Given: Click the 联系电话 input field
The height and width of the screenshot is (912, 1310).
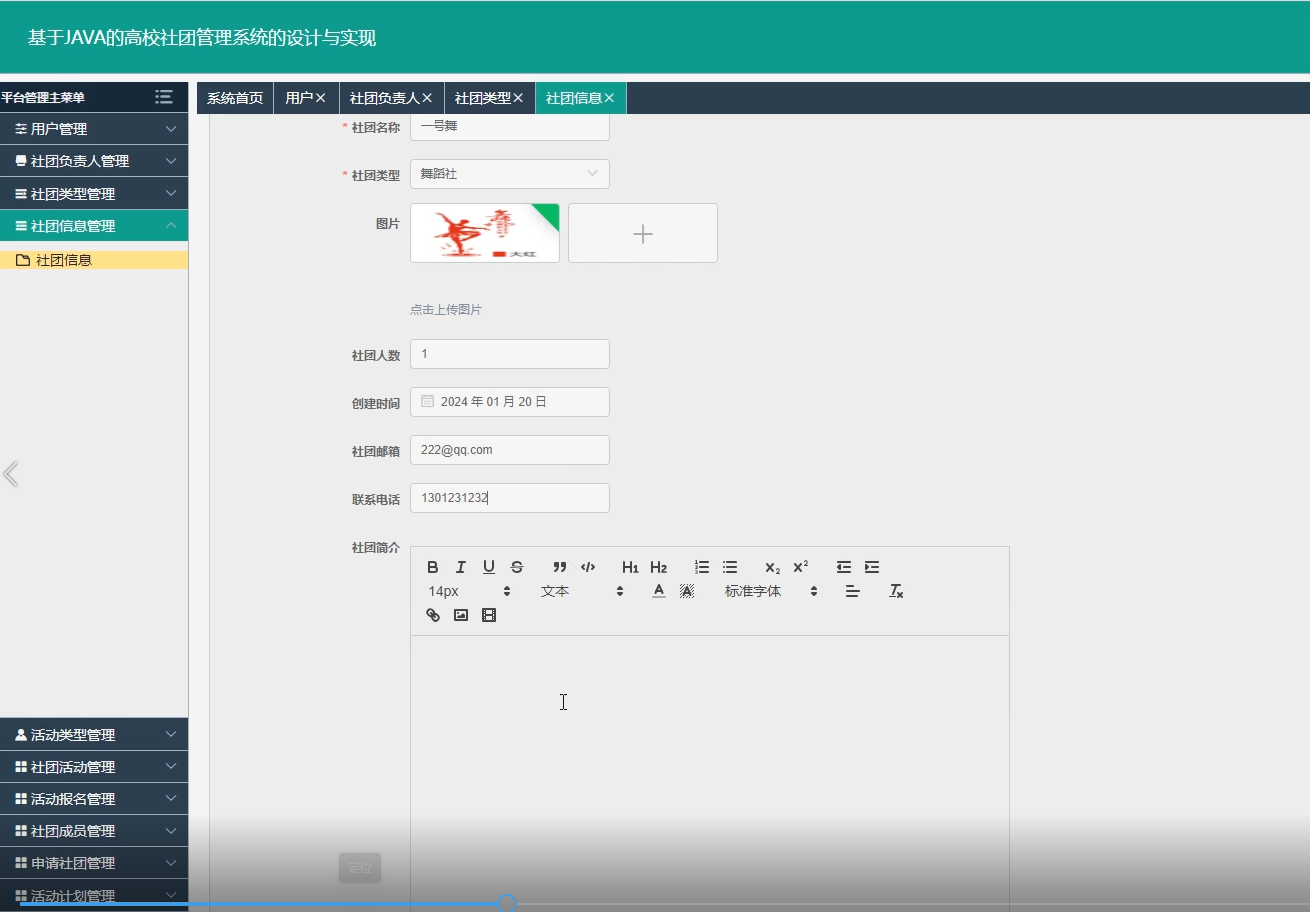Looking at the screenshot, I should coord(510,498).
